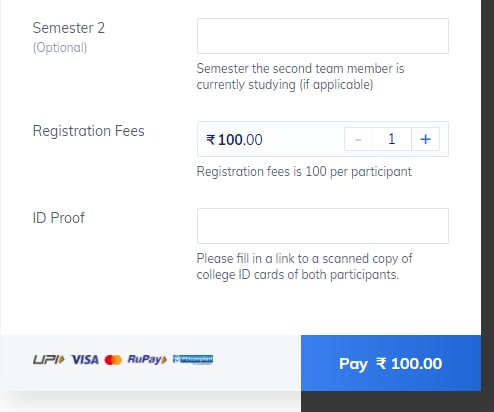Click the Mastercard circles logo
Image resolution: width=494 pixels, height=412 pixels.
click(x=113, y=360)
